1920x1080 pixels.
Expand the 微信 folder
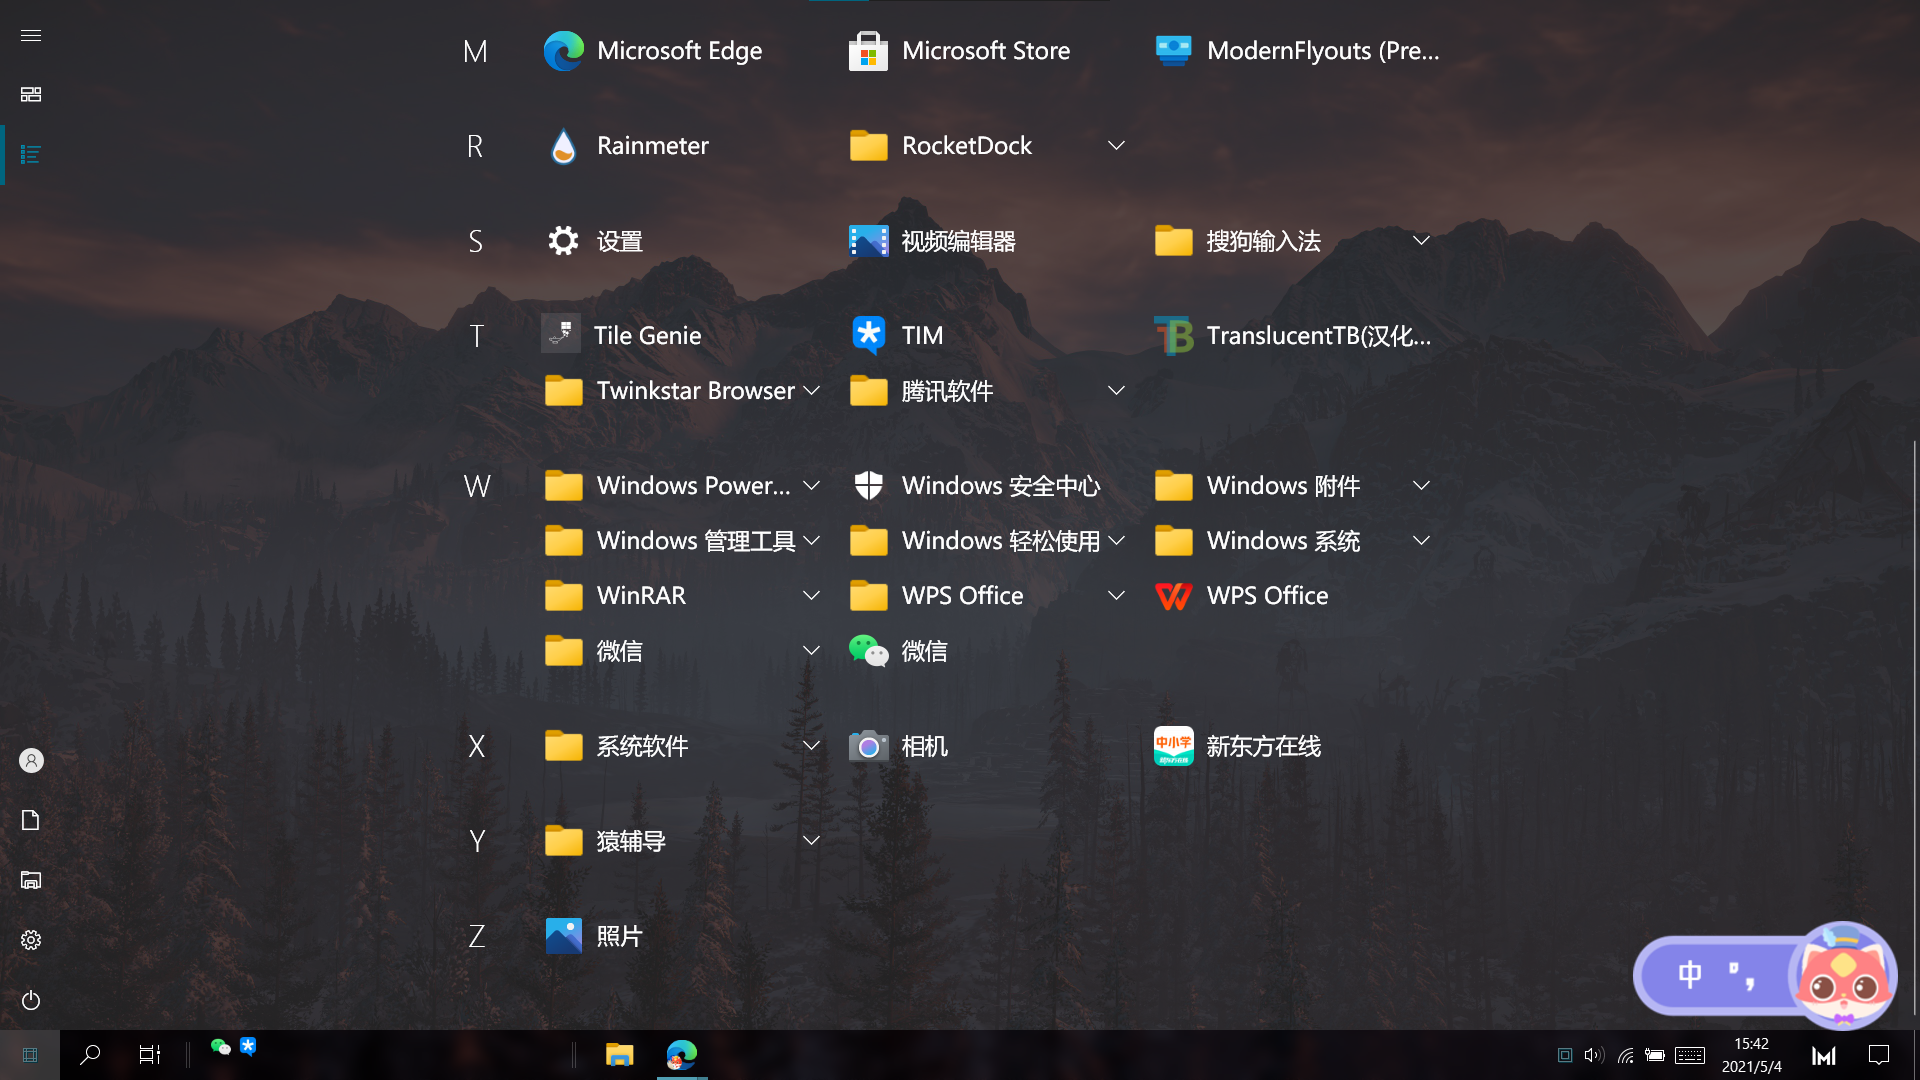tap(811, 651)
